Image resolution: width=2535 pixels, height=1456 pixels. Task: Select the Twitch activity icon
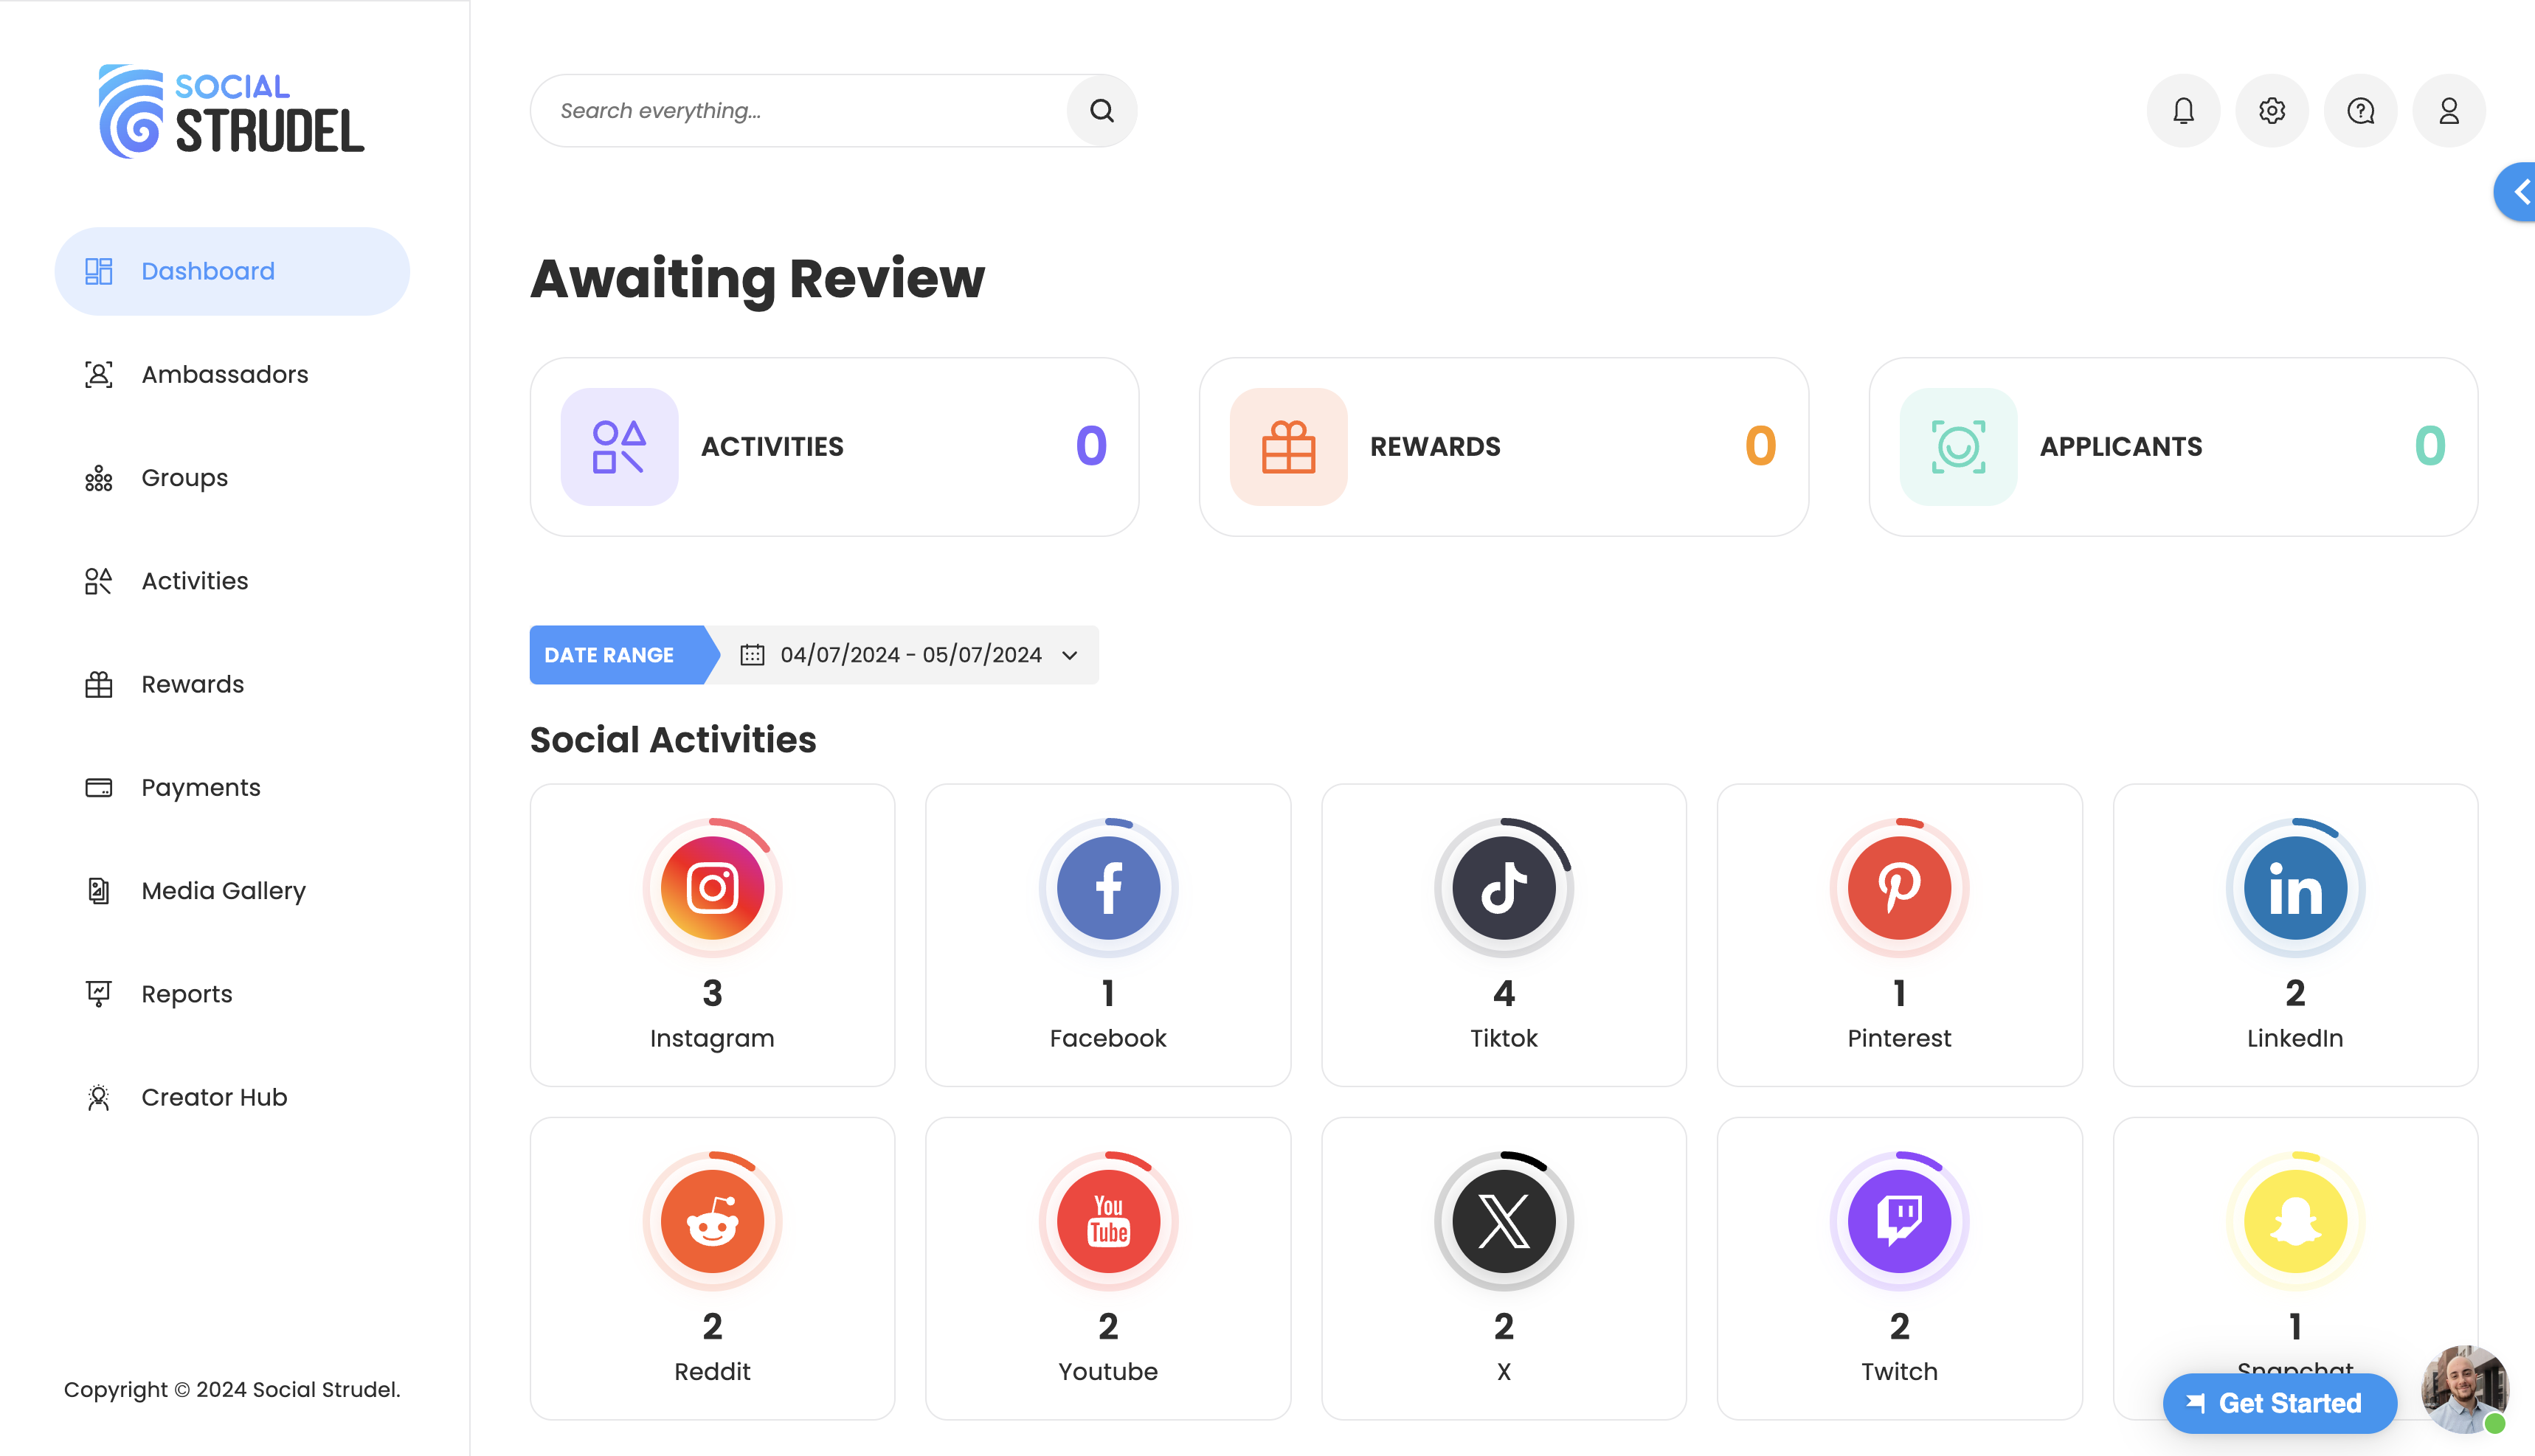pos(1899,1221)
